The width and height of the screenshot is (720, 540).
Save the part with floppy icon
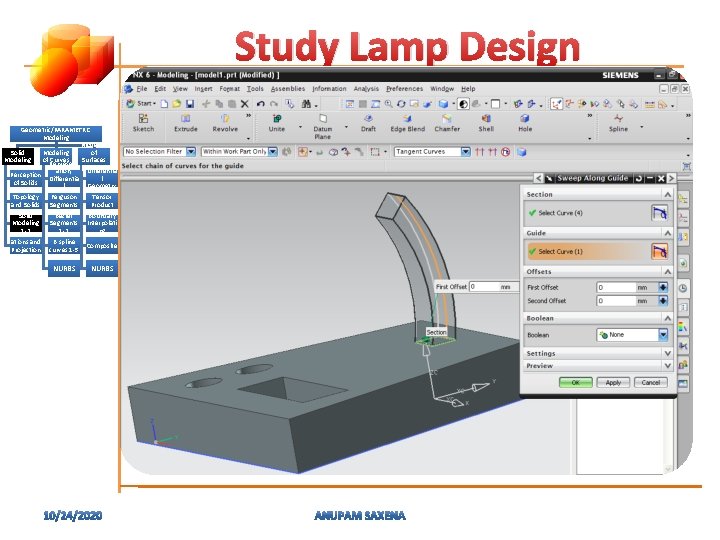pos(190,104)
